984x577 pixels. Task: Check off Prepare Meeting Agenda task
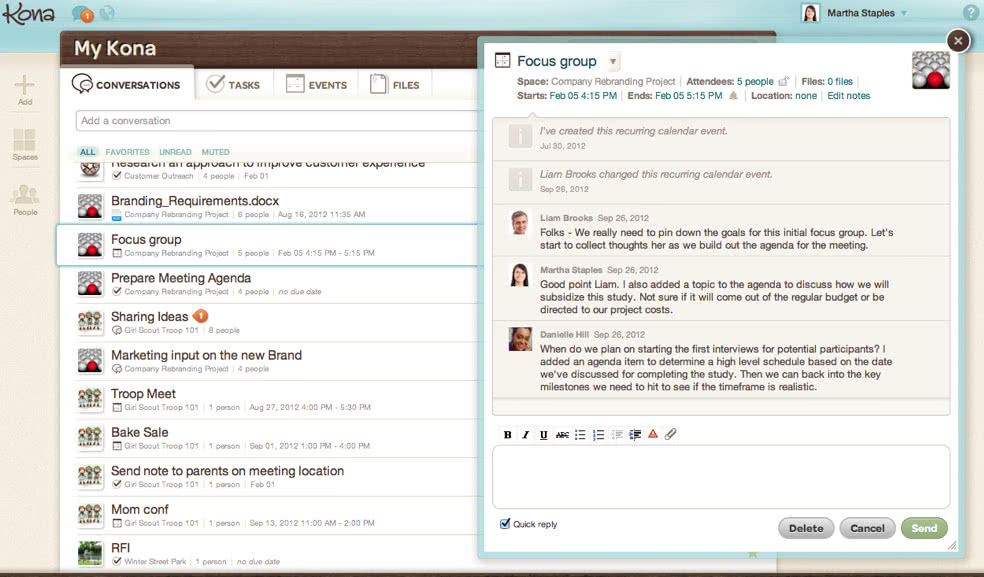coord(117,291)
